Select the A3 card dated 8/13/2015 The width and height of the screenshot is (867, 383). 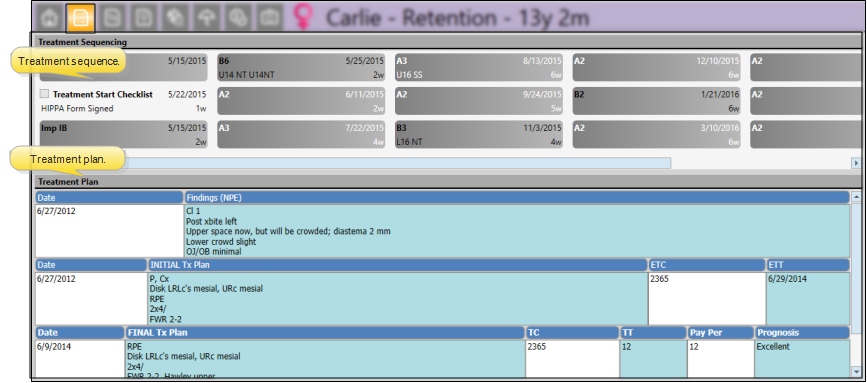(x=479, y=67)
